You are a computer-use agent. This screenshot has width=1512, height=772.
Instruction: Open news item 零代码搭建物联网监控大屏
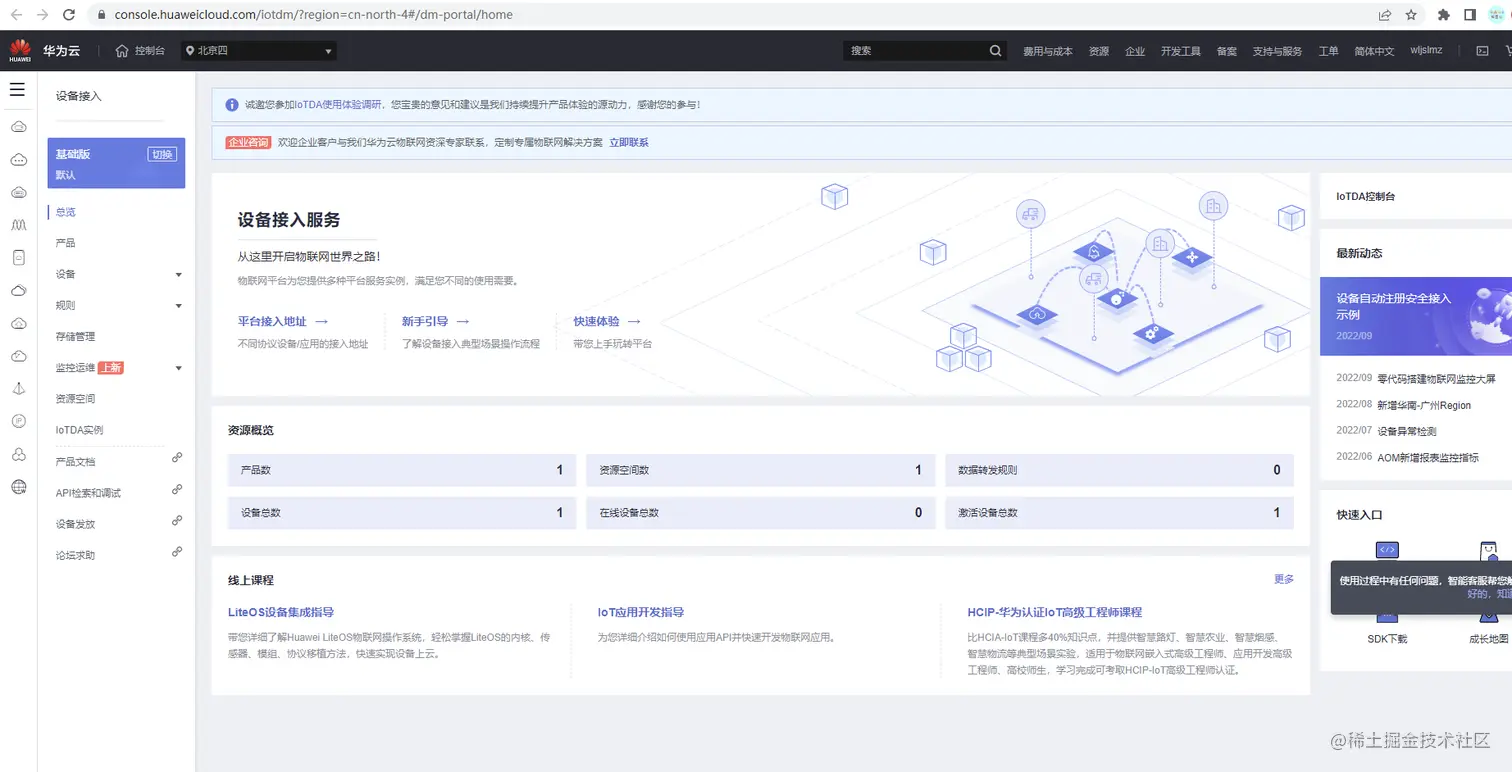(x=1436, y=379)
